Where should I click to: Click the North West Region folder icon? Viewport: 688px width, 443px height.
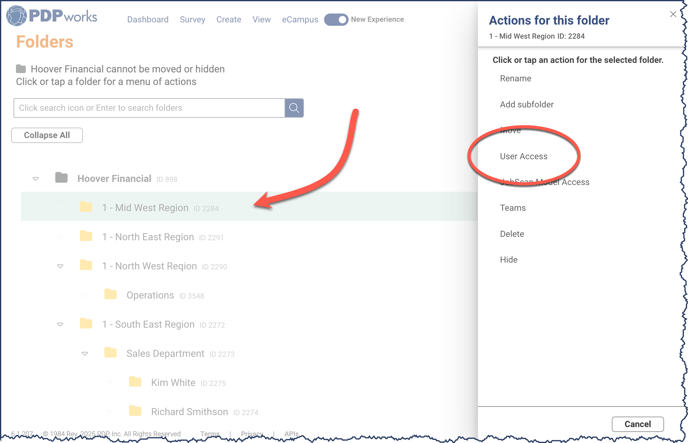86,265
